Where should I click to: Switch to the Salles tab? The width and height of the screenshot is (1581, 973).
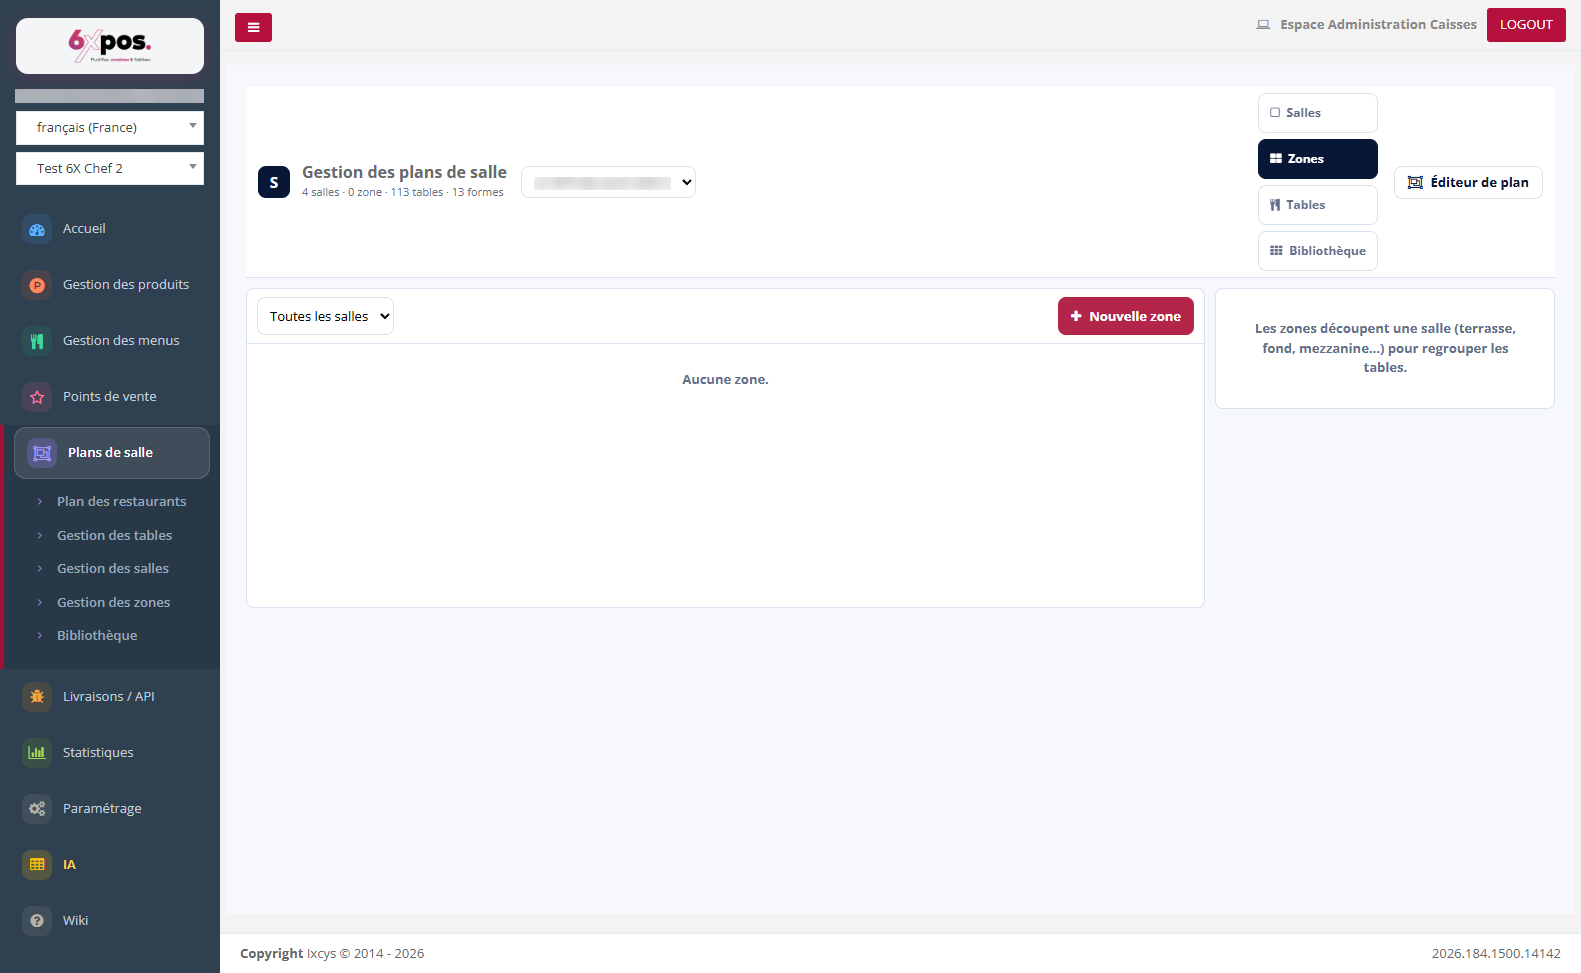coord(1317,113)
